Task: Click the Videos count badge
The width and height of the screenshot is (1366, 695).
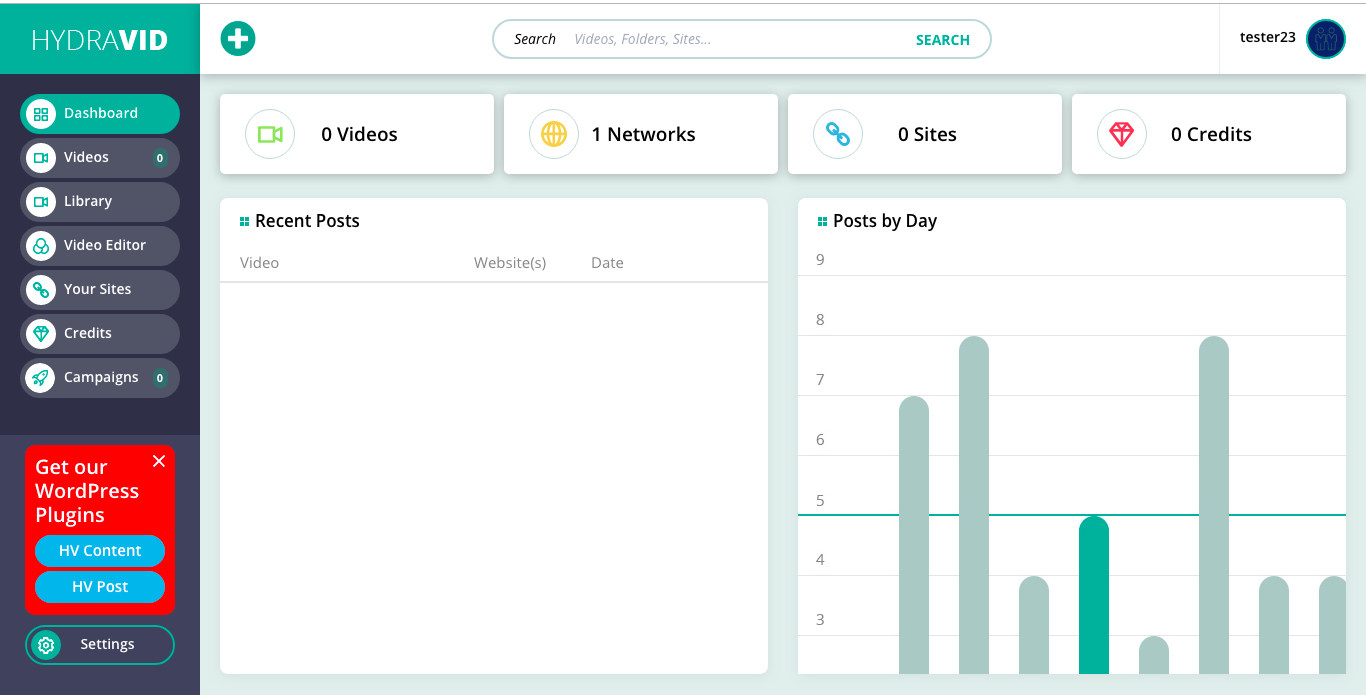Action: [x=159, y=158]
